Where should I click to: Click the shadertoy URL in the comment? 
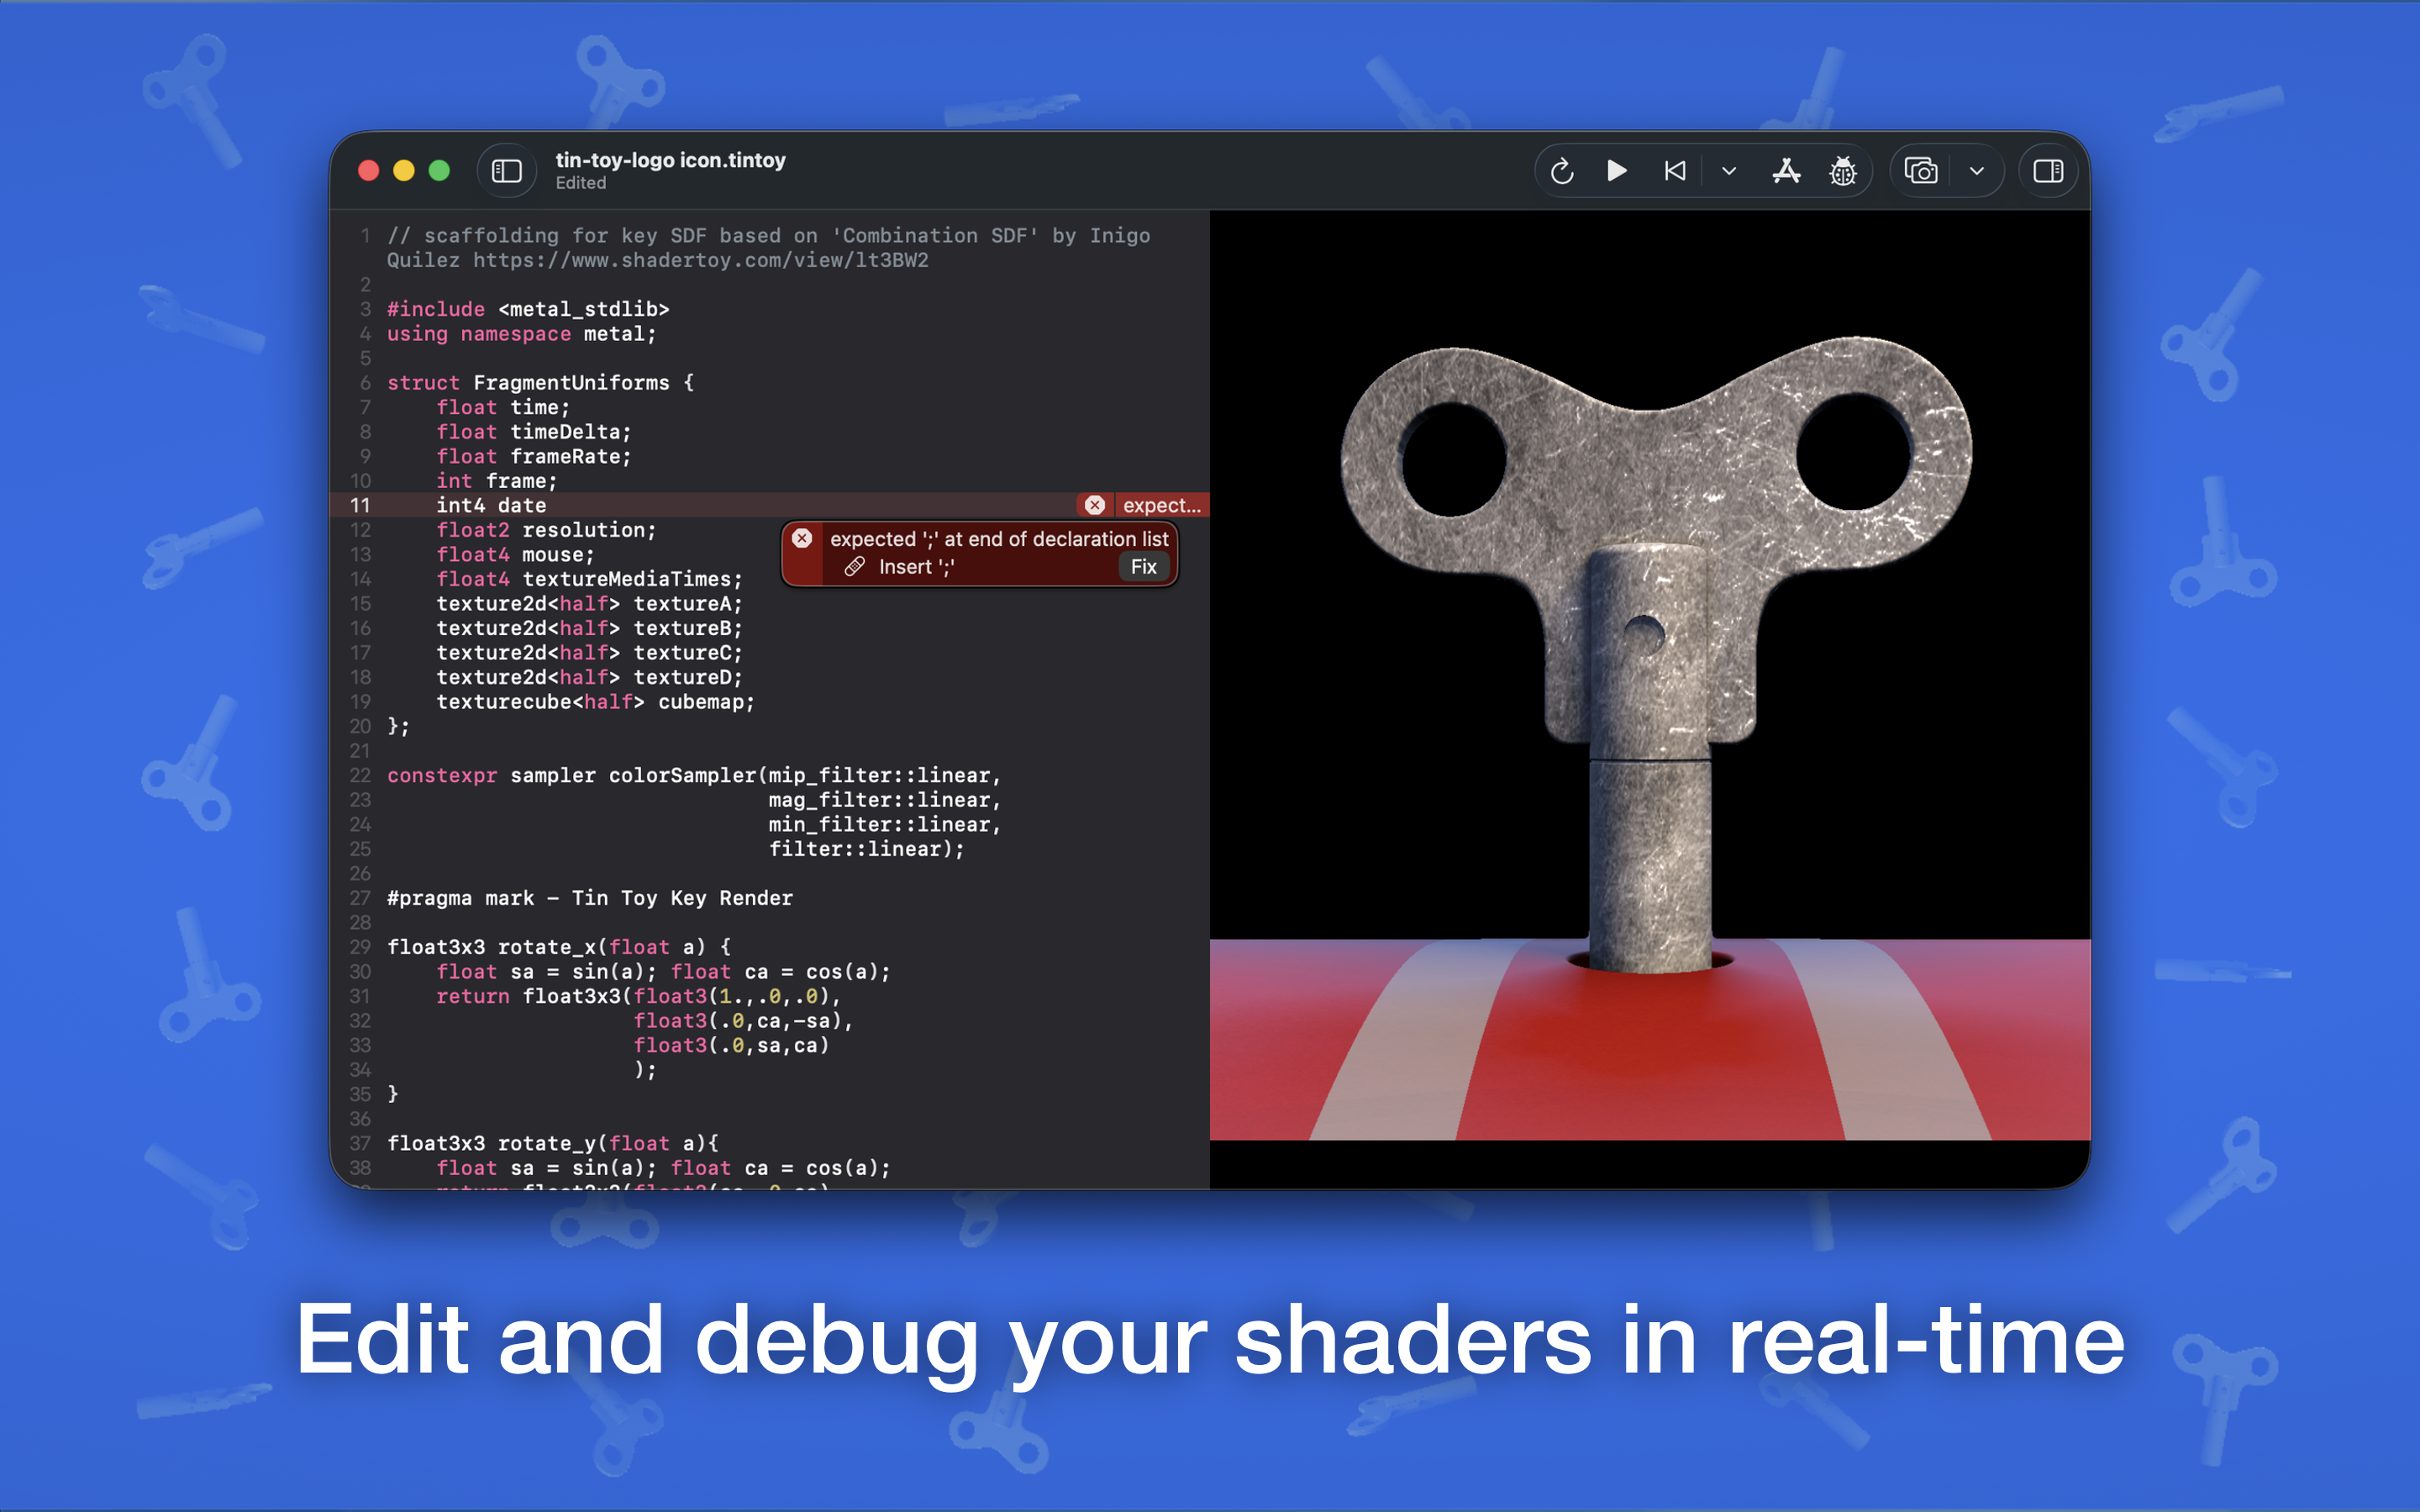coord(700,260)
